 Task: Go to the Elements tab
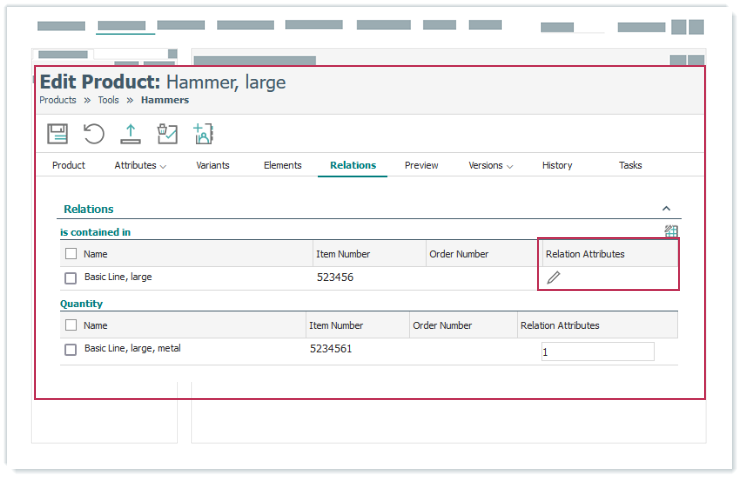tap(282, 166)
